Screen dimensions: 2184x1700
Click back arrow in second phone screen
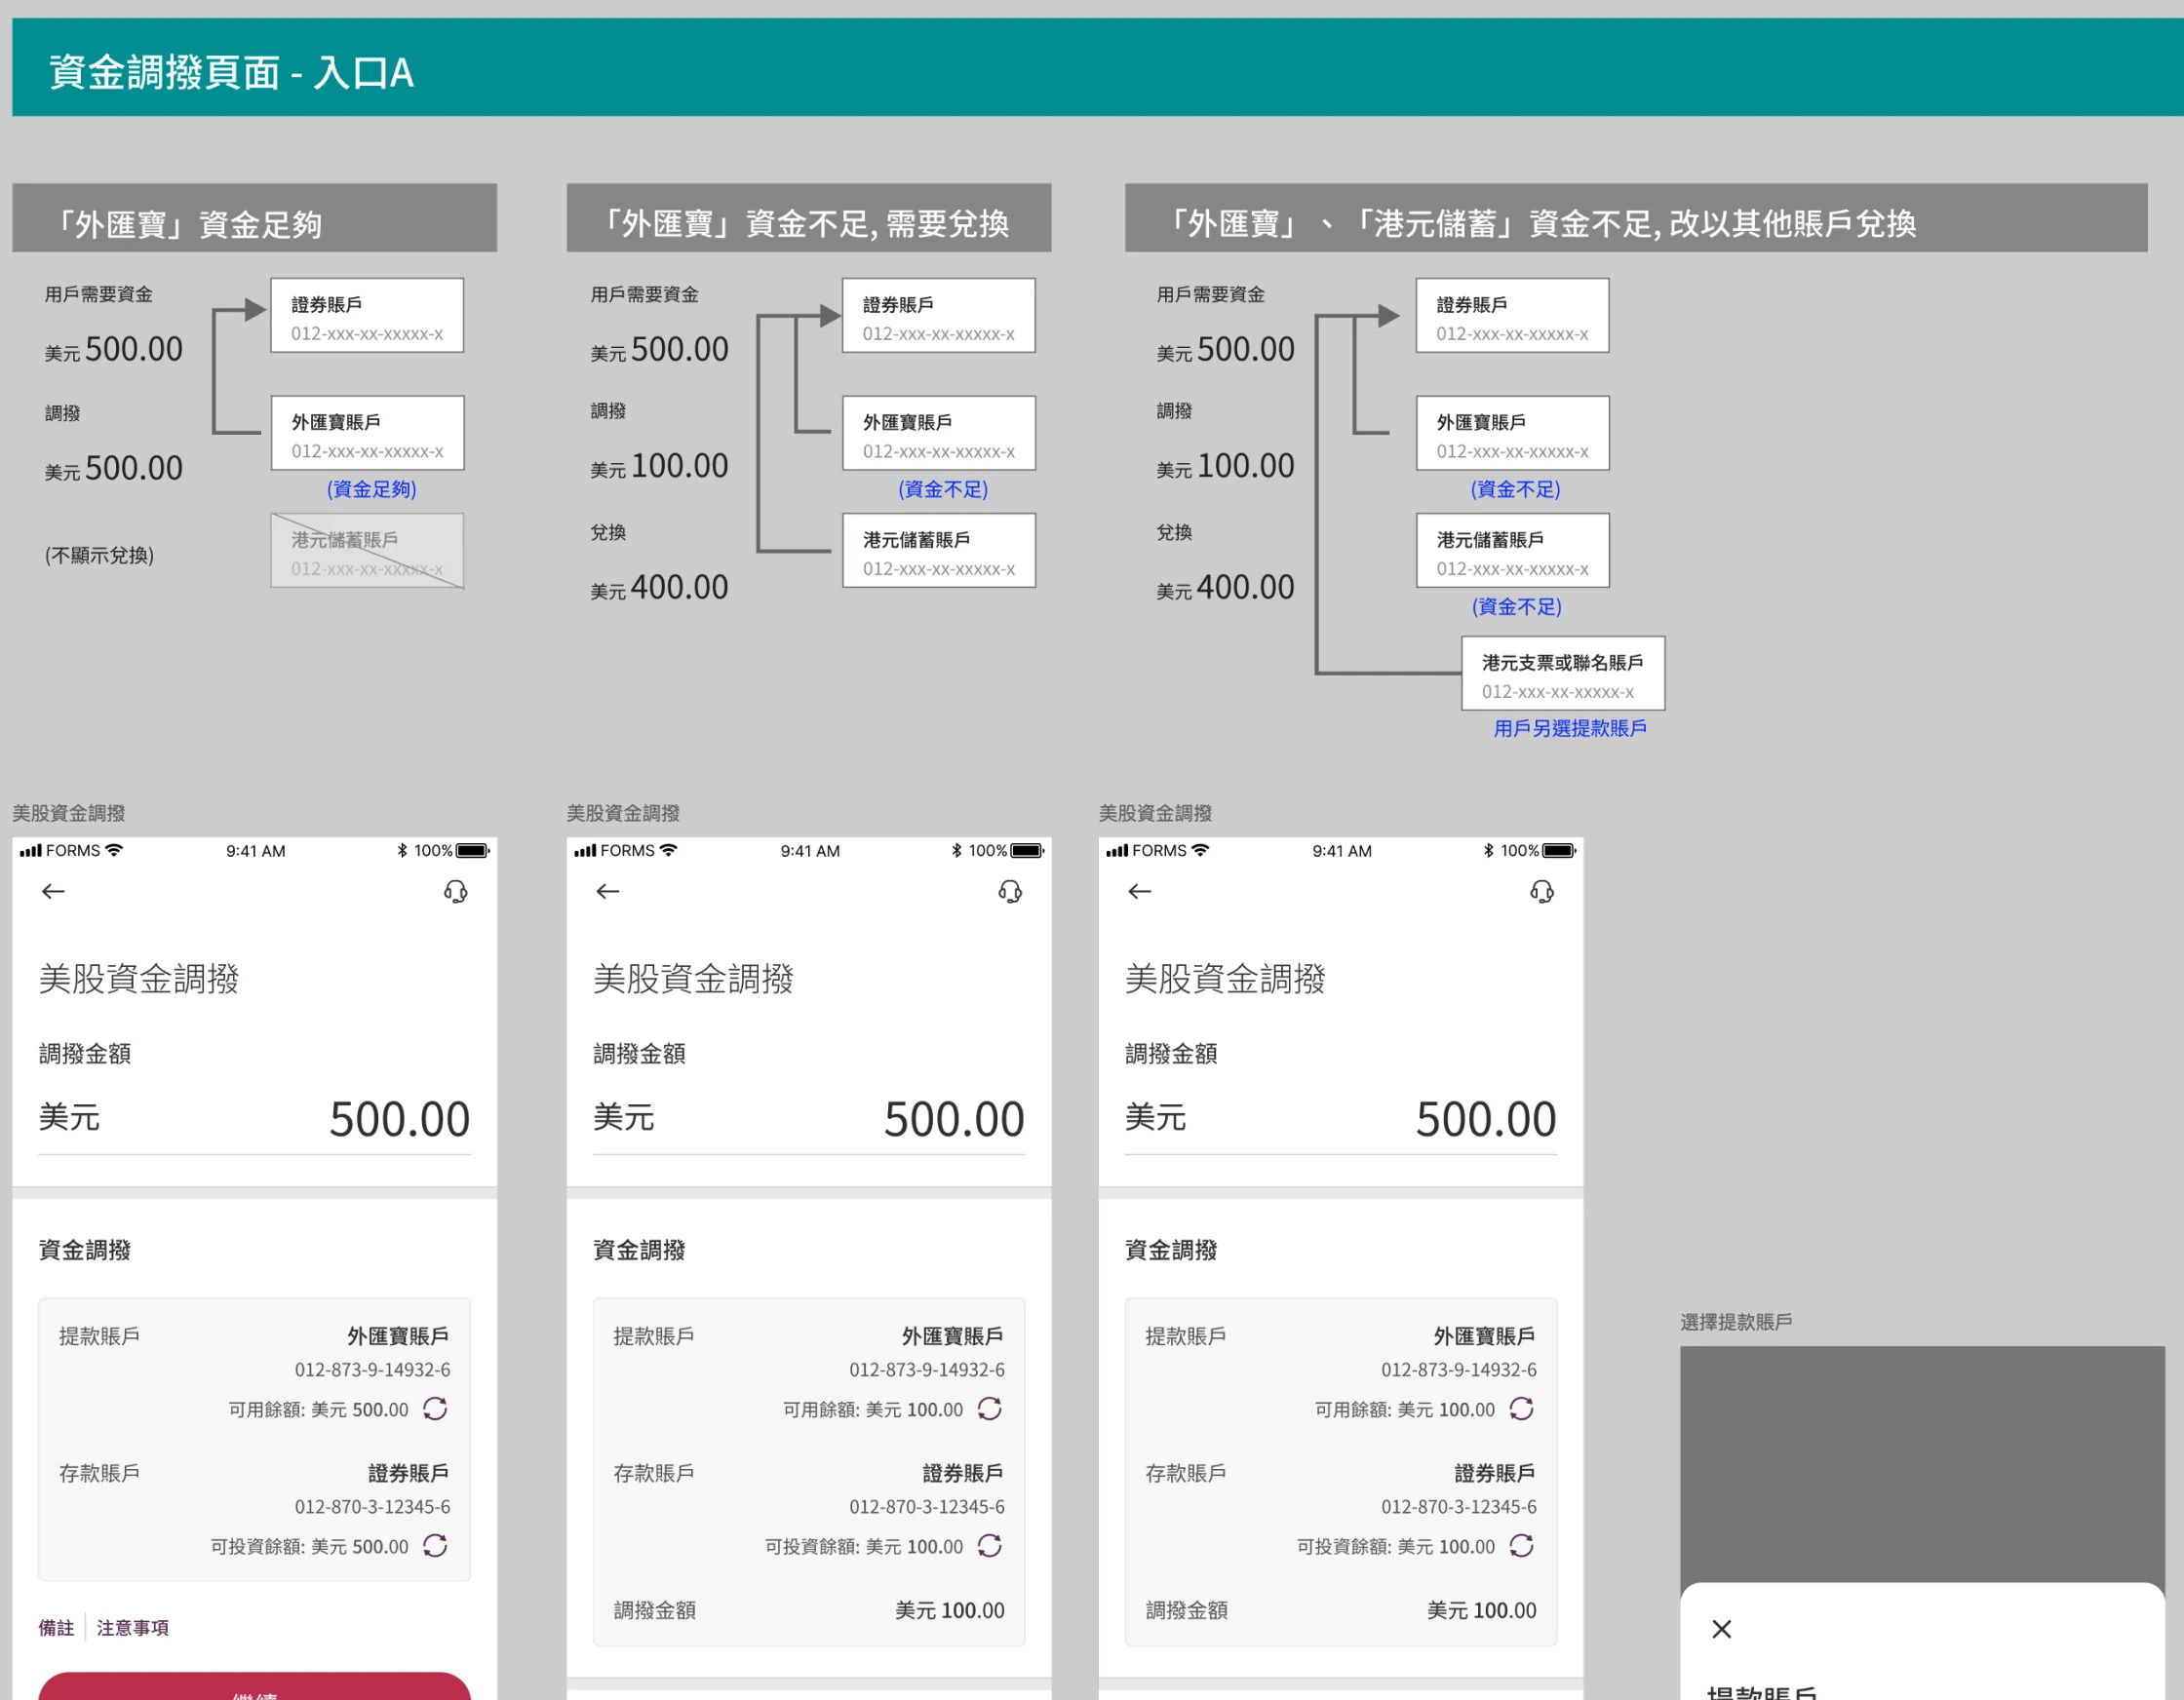pos(607,891)
